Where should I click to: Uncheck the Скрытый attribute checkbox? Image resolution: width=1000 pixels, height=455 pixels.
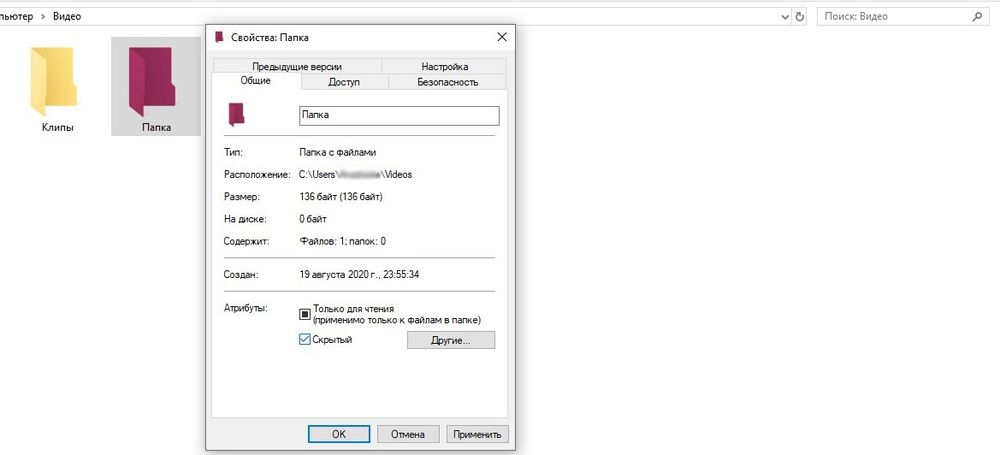tap(306, 340)
